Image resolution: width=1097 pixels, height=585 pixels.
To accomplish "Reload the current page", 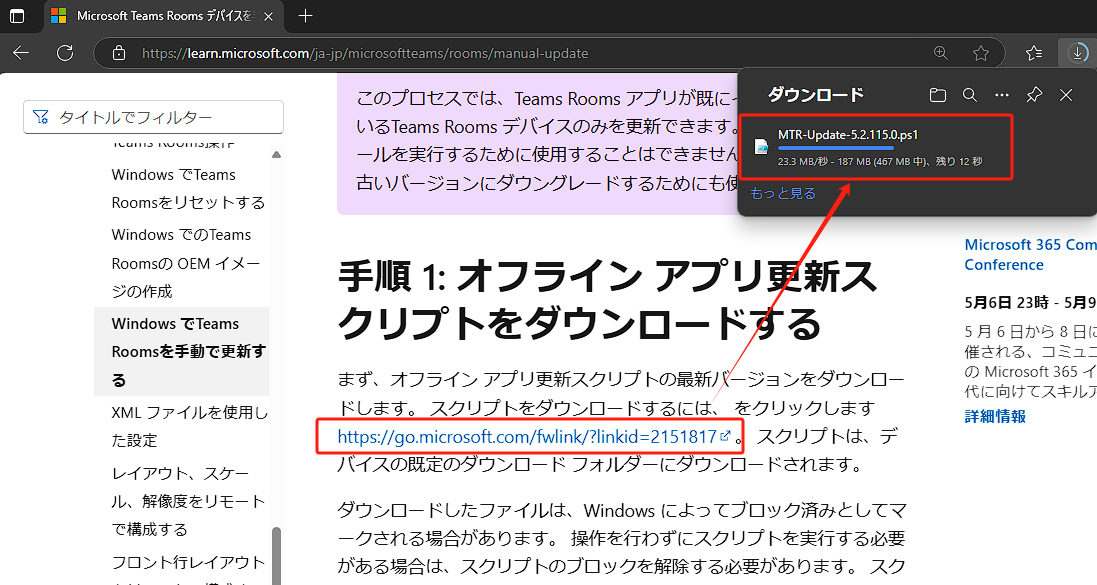I will click(65, 53).
